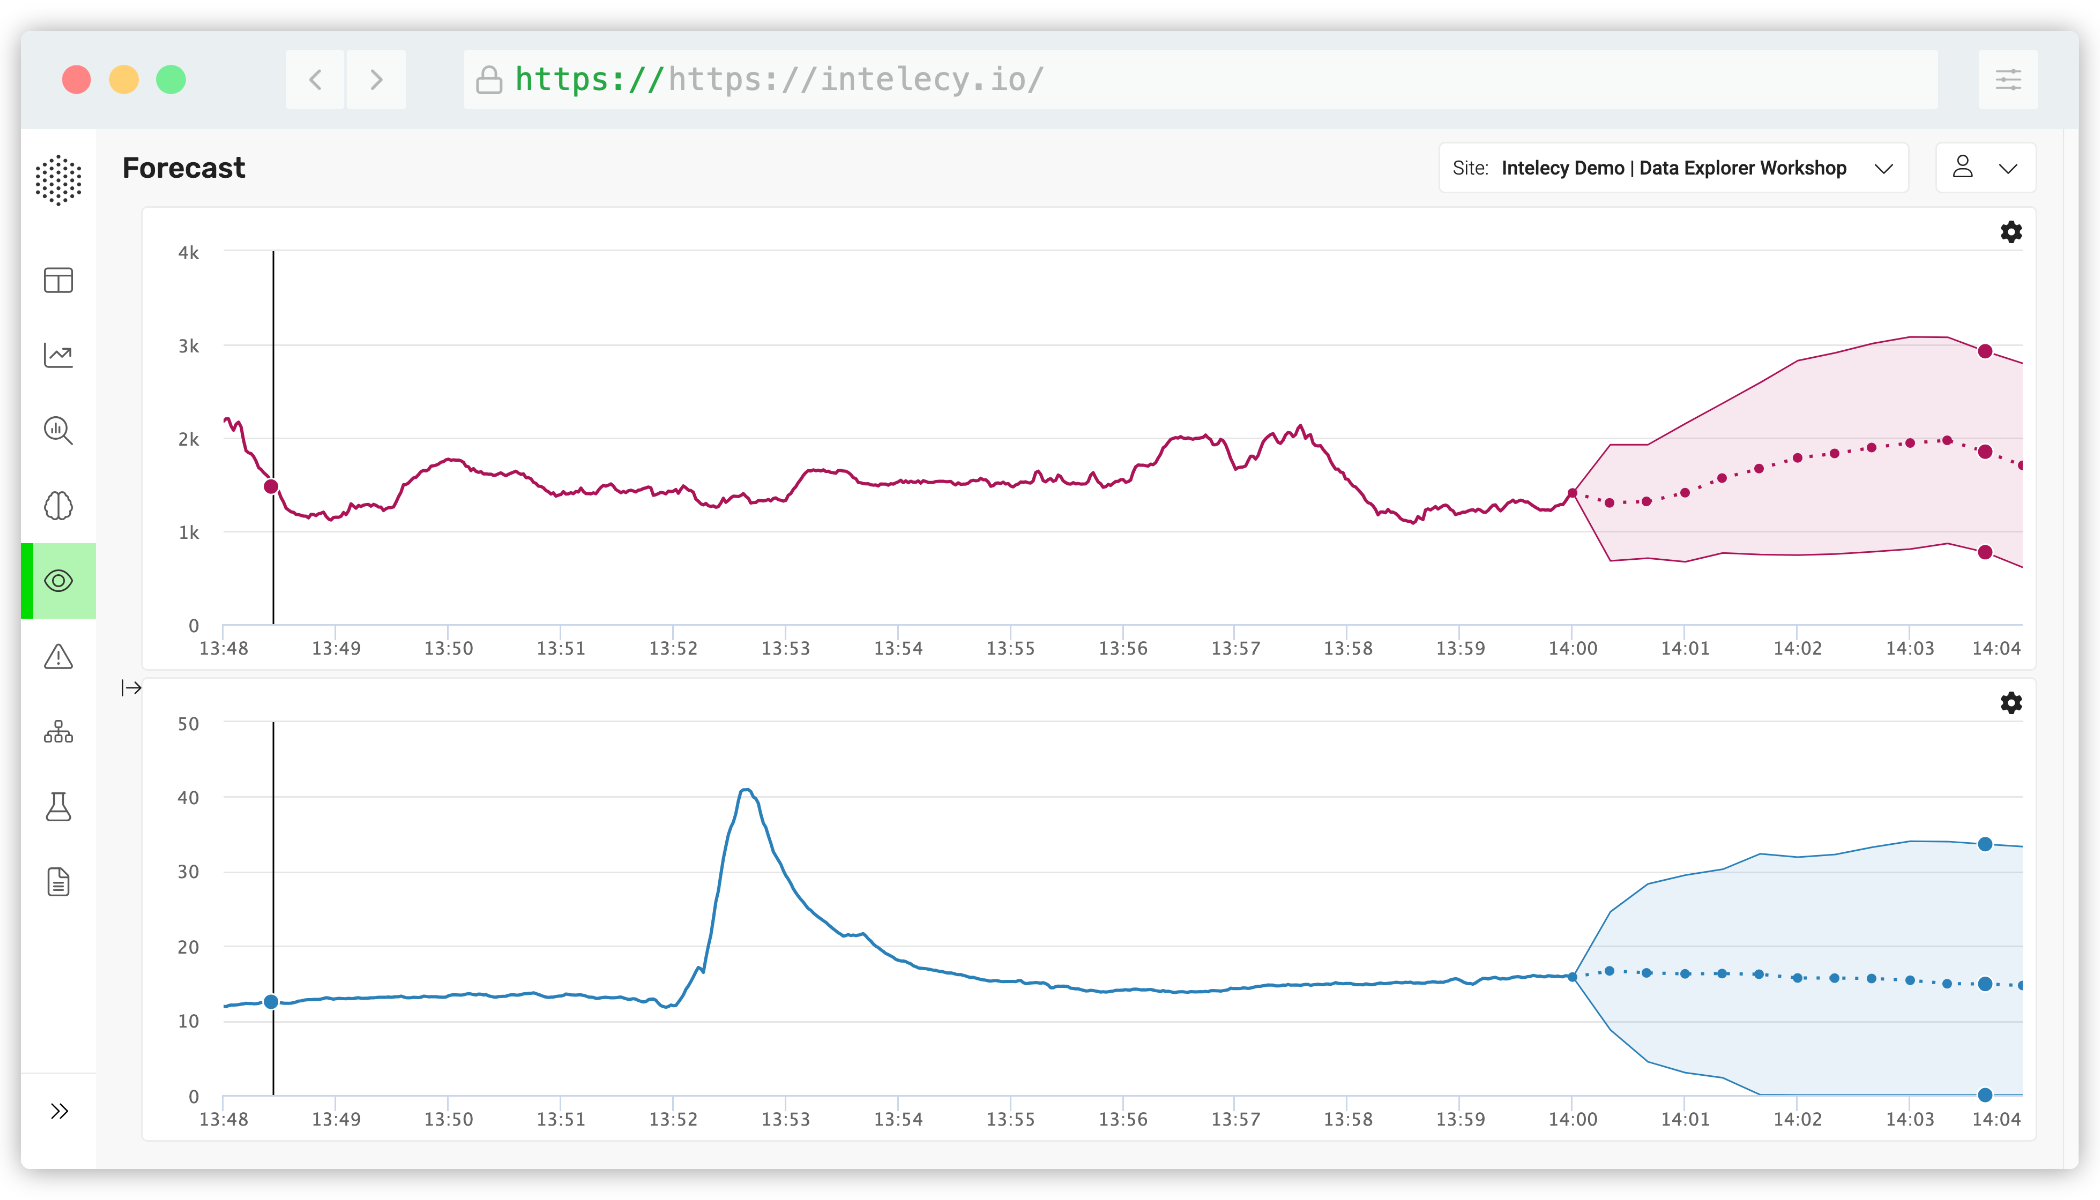
Task: Open the document reports sidebar icon
Action: pyautogui.click(x=58, y=882)
